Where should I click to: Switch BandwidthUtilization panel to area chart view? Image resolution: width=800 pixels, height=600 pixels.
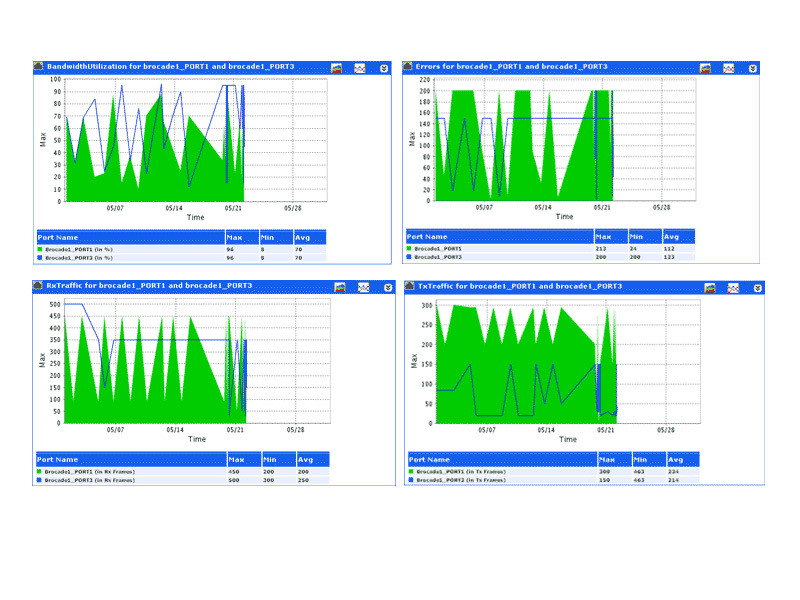pos(336,68)
